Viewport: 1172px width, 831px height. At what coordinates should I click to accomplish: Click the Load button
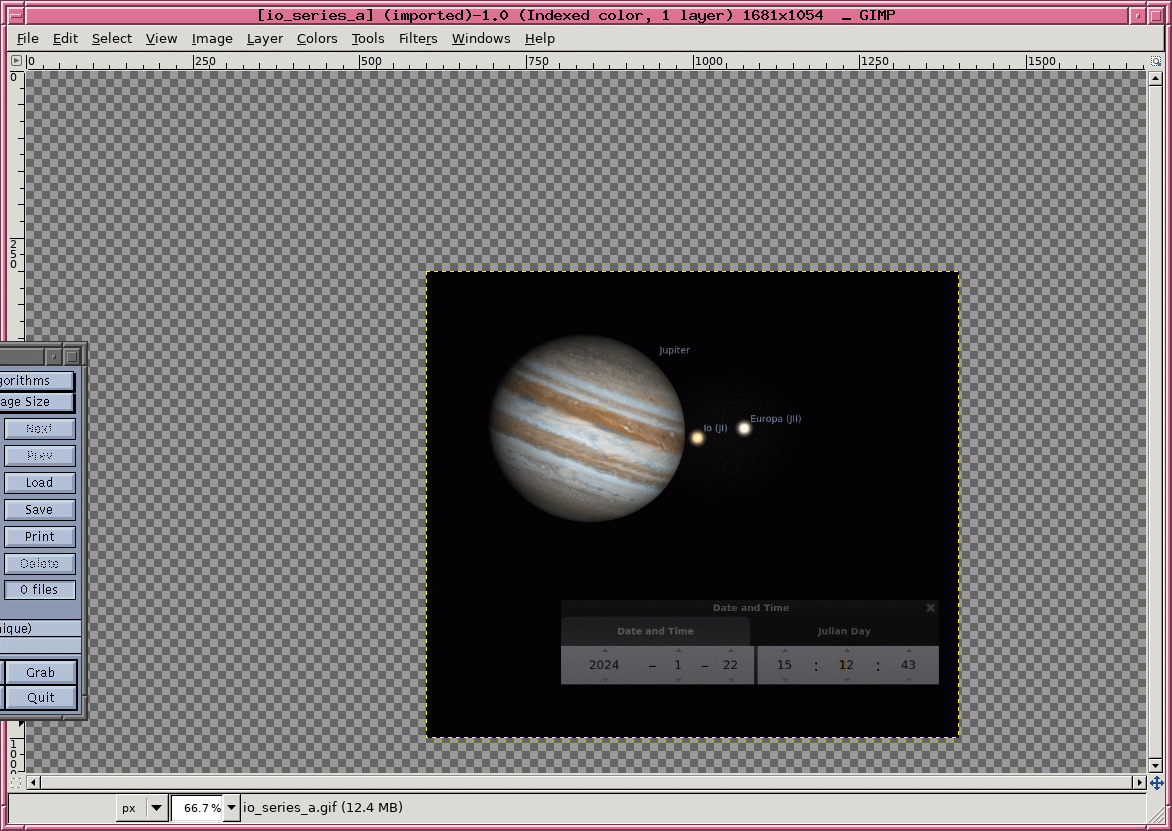tap(39, 482)
